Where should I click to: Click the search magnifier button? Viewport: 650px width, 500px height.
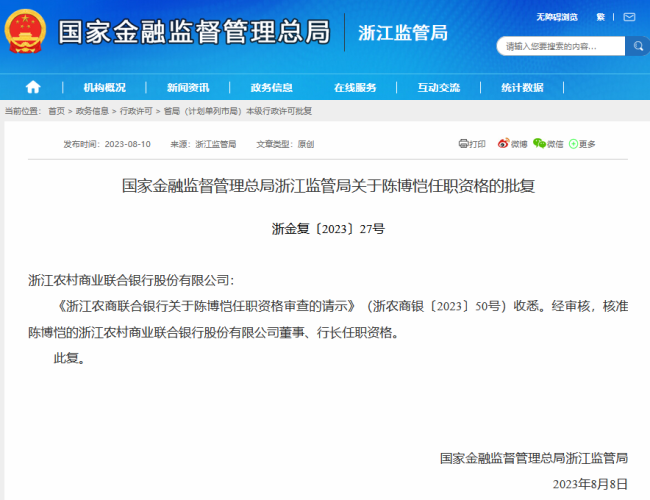pyautogui.click(x=638, y=46)
